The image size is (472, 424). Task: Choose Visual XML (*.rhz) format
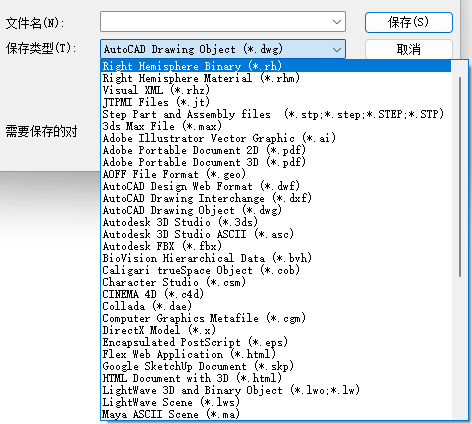pyautogui.click(x=277, y=90)
